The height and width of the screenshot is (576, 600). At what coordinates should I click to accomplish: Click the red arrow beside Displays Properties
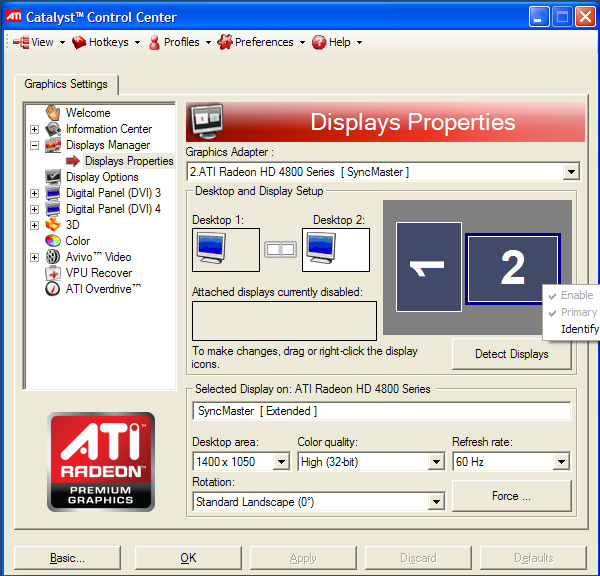click(x=73, y=161)
